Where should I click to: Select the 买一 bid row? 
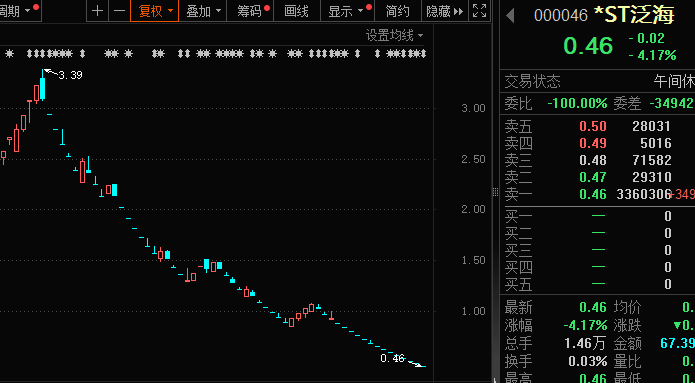tap(597, 216)
